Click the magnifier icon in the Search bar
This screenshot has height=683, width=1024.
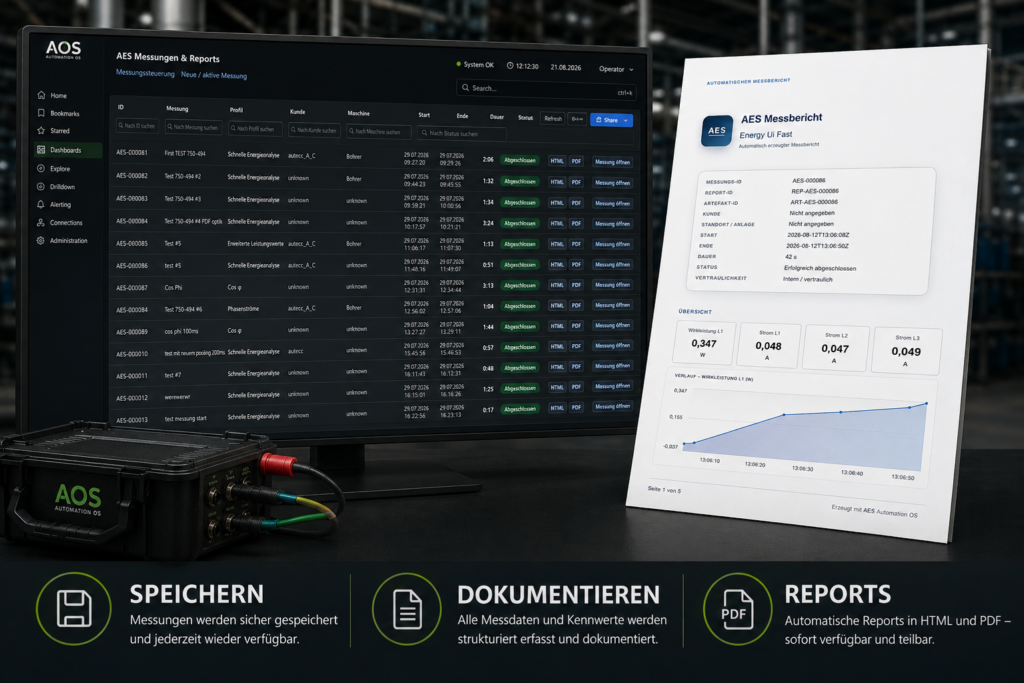(x=465, y=87)
